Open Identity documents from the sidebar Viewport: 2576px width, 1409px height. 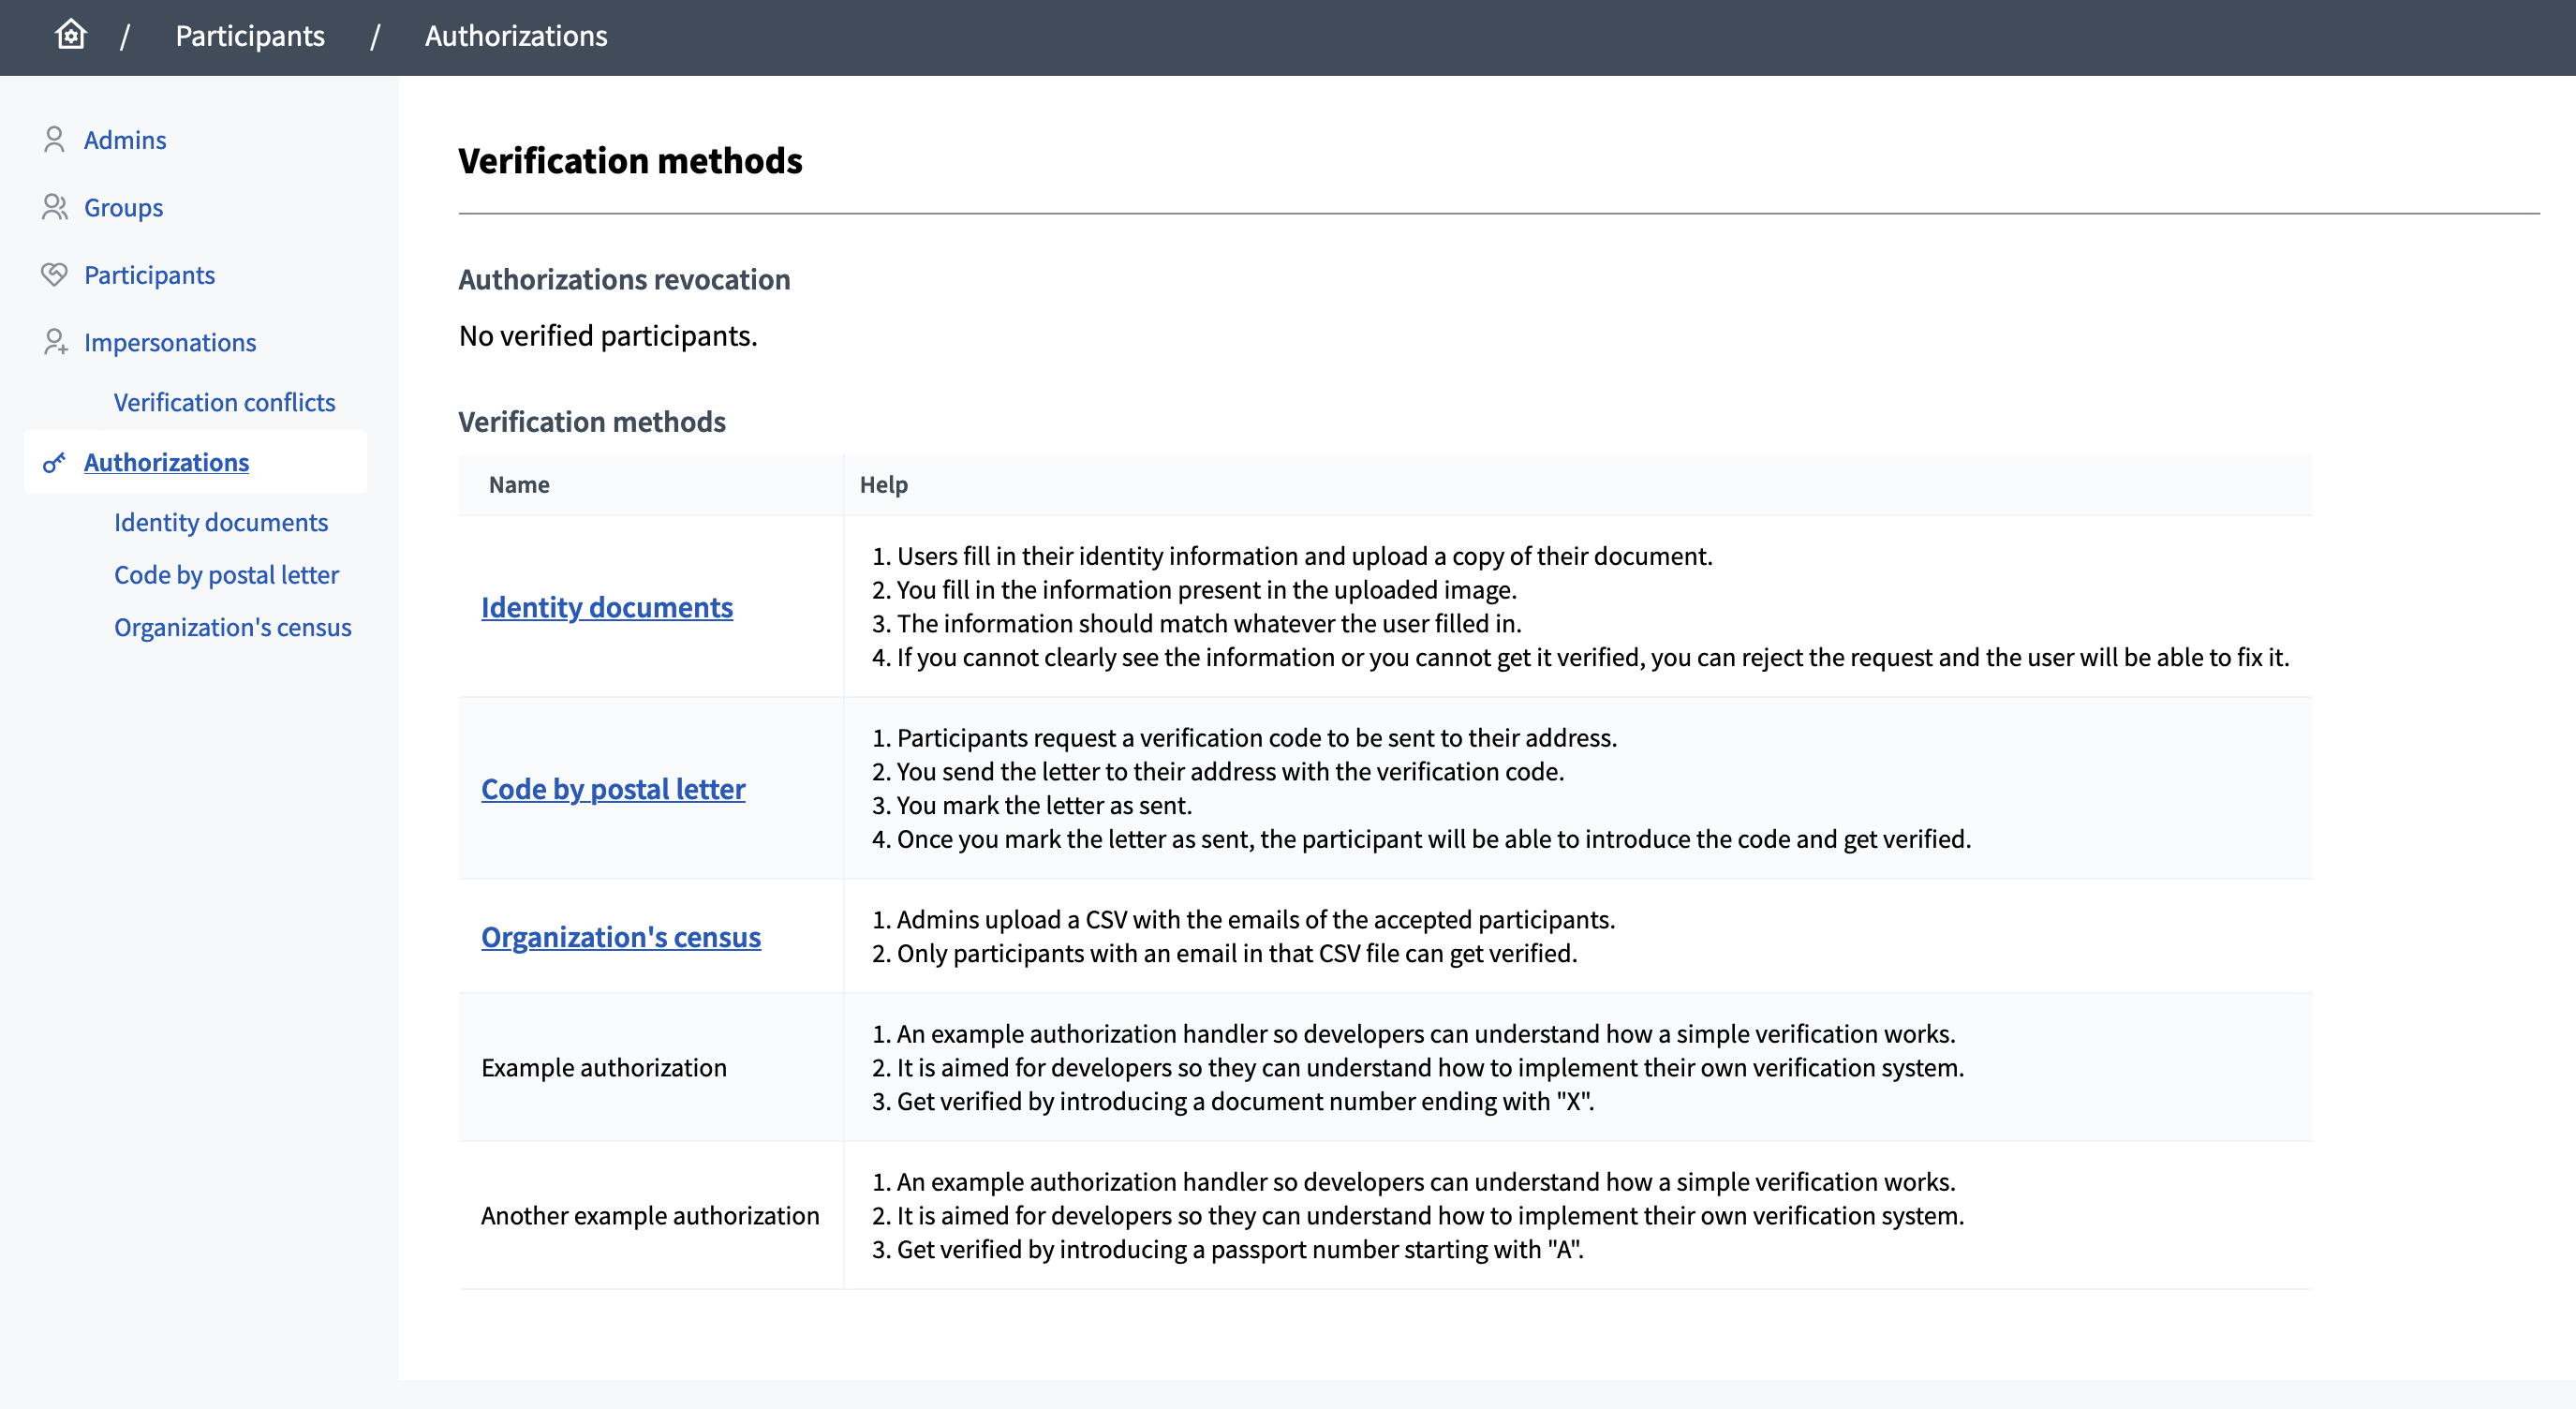point(221,521)
